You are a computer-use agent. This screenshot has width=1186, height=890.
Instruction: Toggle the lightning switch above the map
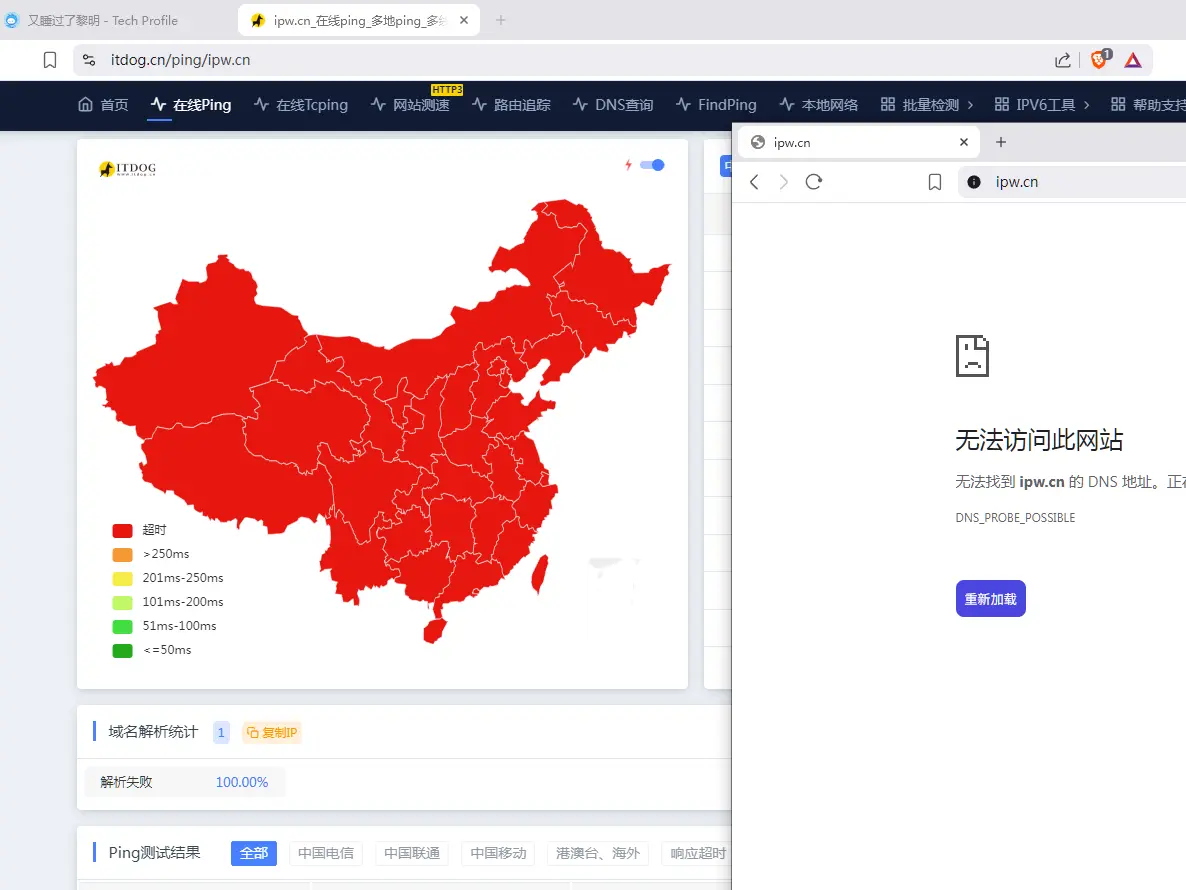pyautogui.click(x=651, y=165)
